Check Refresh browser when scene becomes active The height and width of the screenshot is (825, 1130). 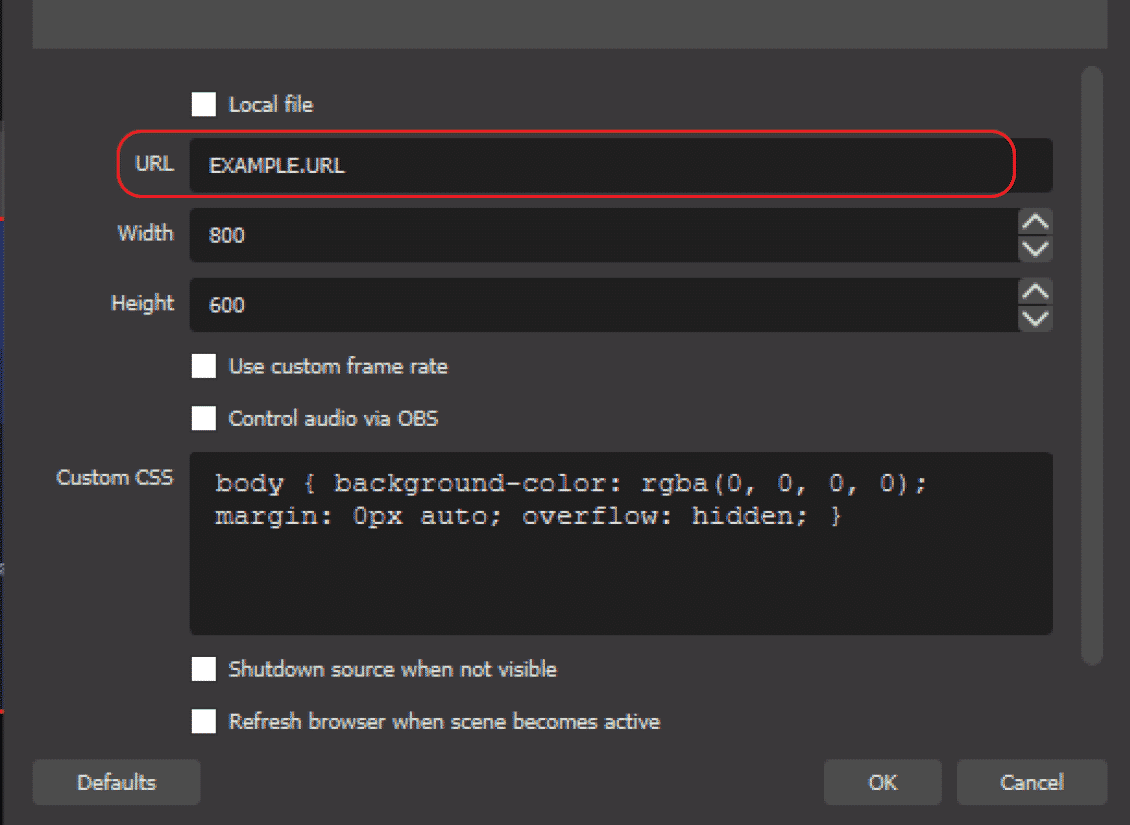203,721
